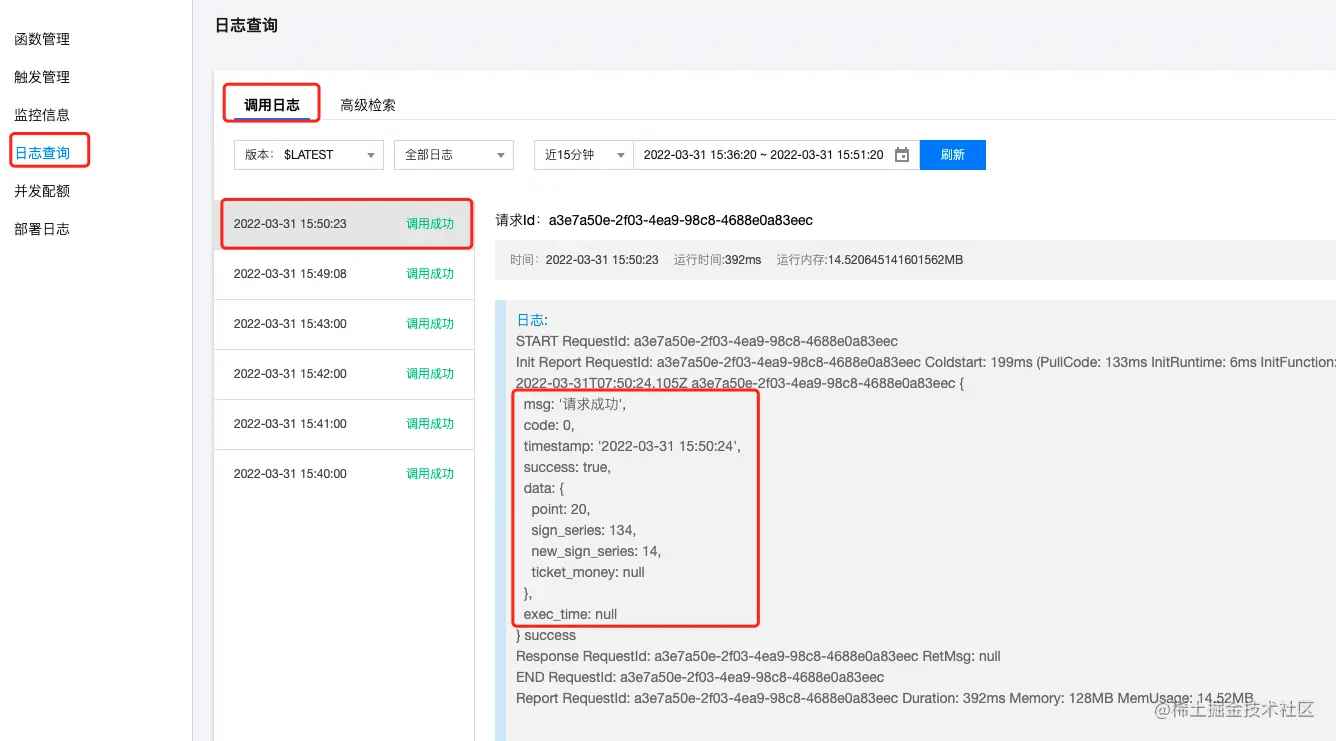Open 触发管理 in the sidebar
1336x741 pixels.
coord(42,77)
